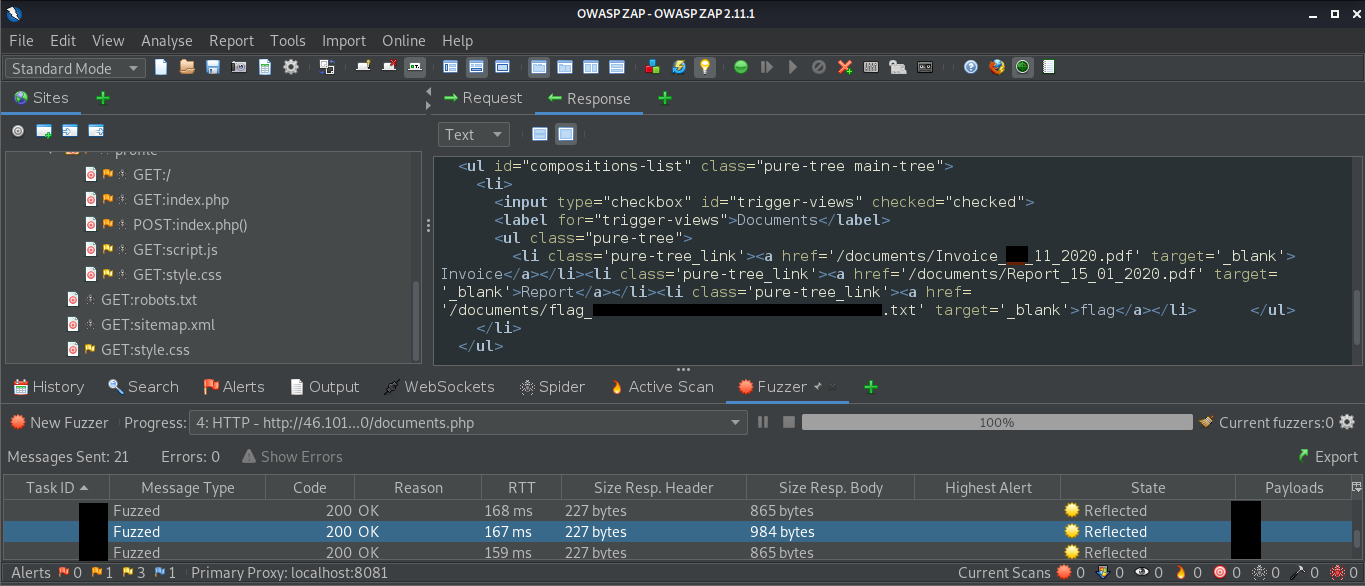Click the Sites tree target scope icon
The width and height of the screenshot is (1365, 586).
(18, 131)
